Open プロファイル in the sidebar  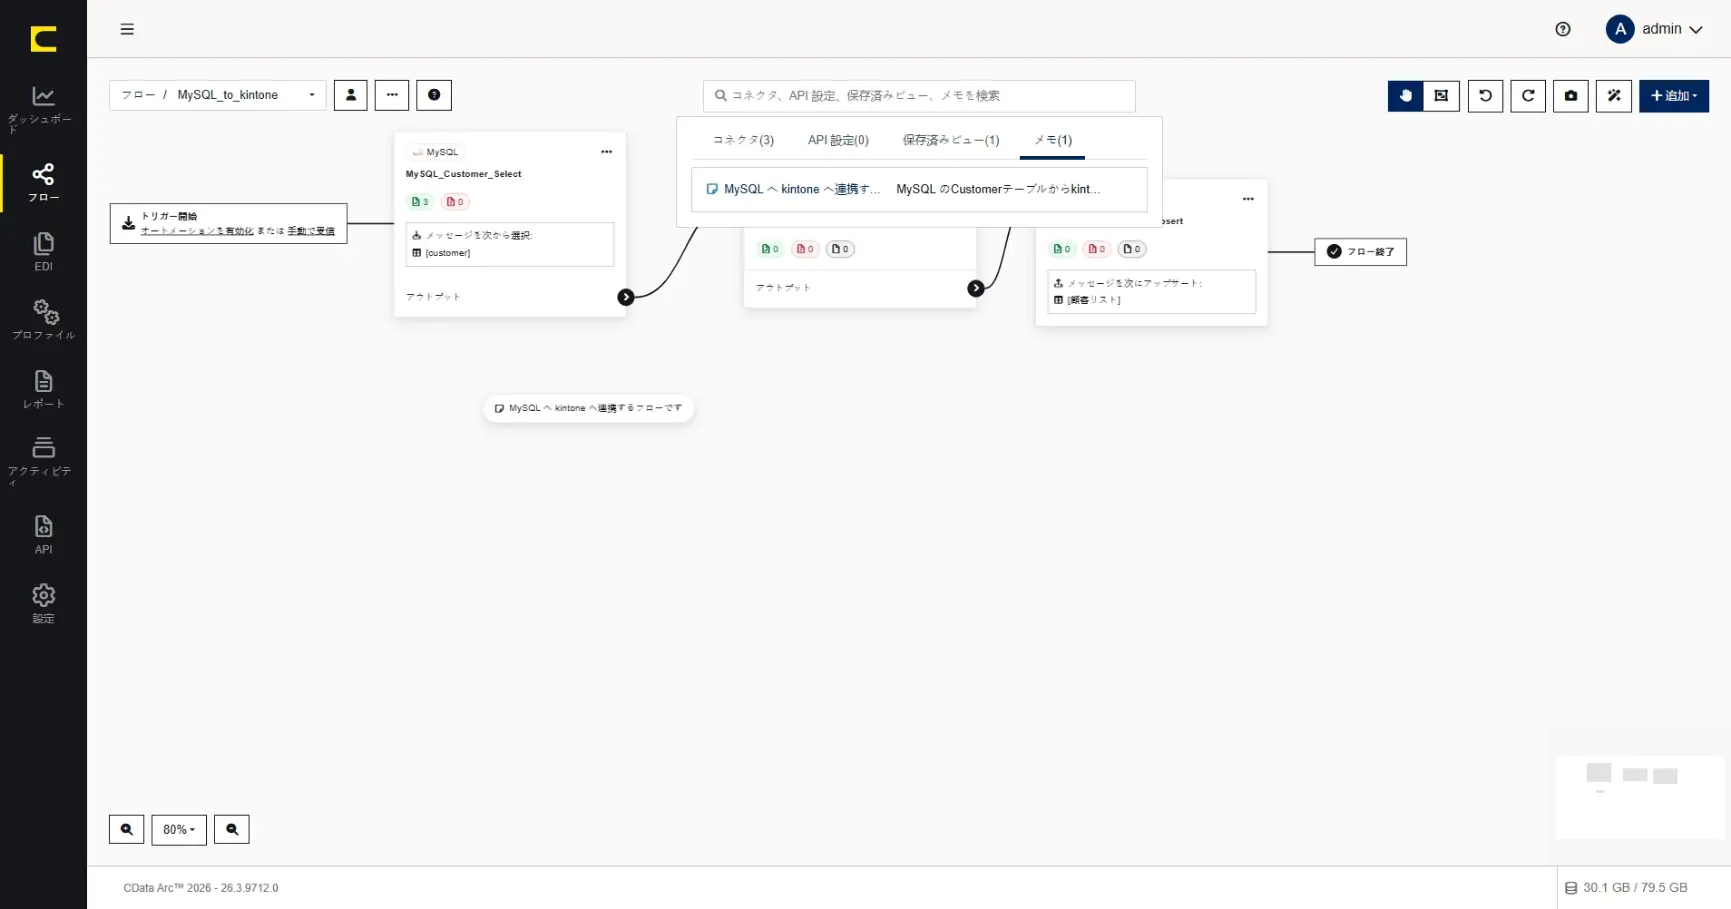point(43,320)
